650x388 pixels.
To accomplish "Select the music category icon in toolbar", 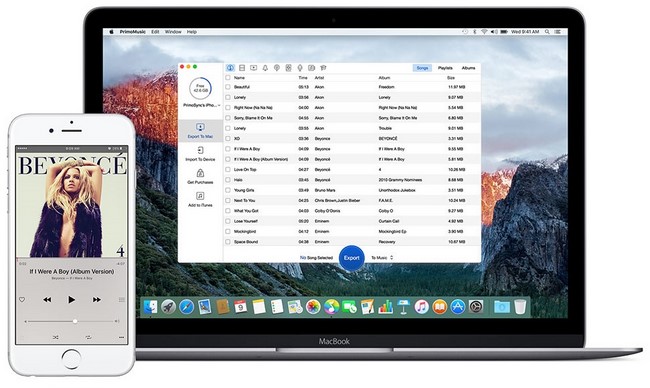I will [230, 68].
